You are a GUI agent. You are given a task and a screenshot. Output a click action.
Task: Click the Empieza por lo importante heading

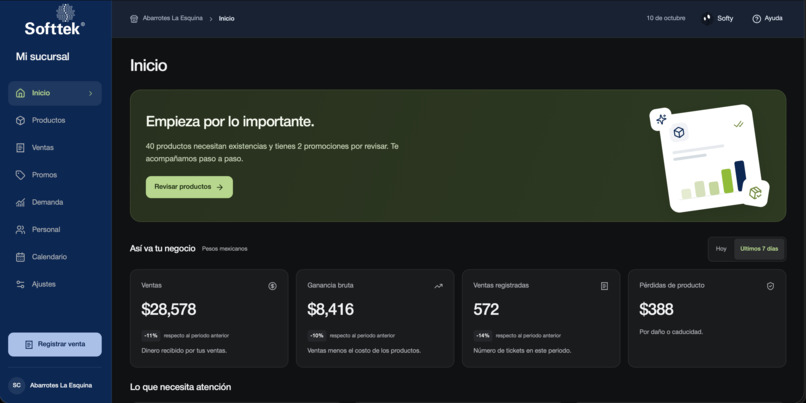tap(230, 122)
